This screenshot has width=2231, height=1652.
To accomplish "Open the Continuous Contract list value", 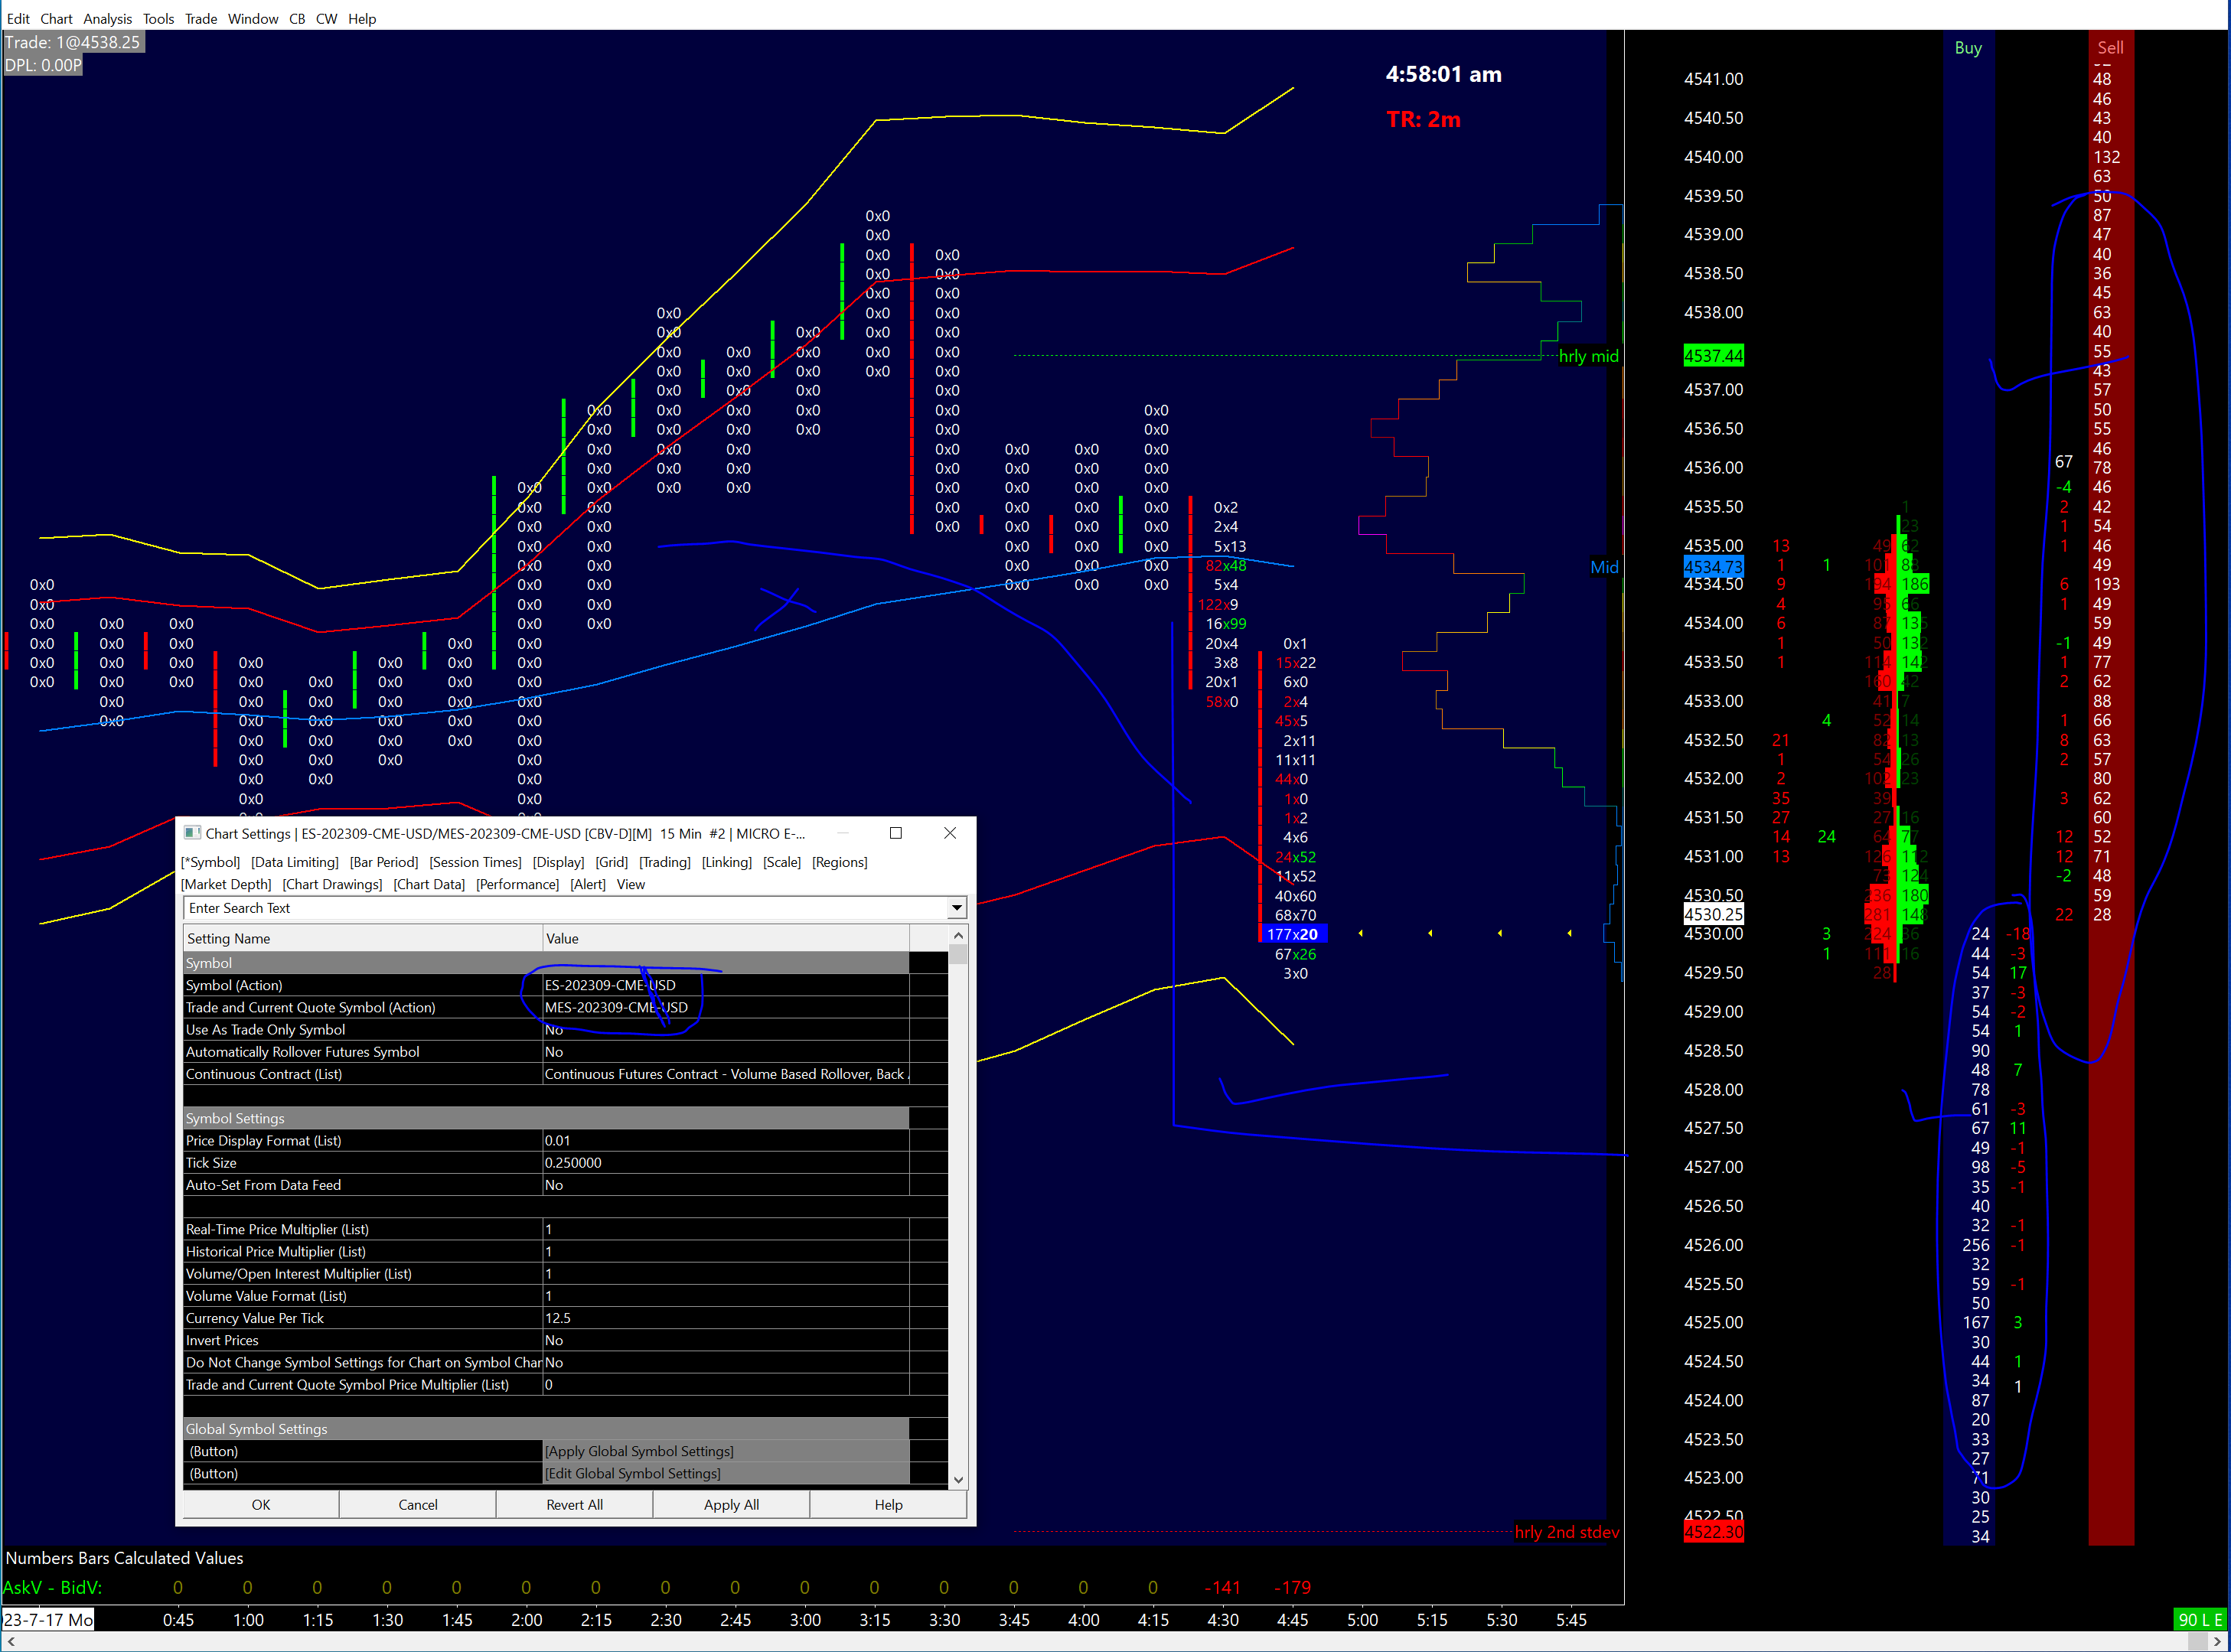I will 725,1074.
